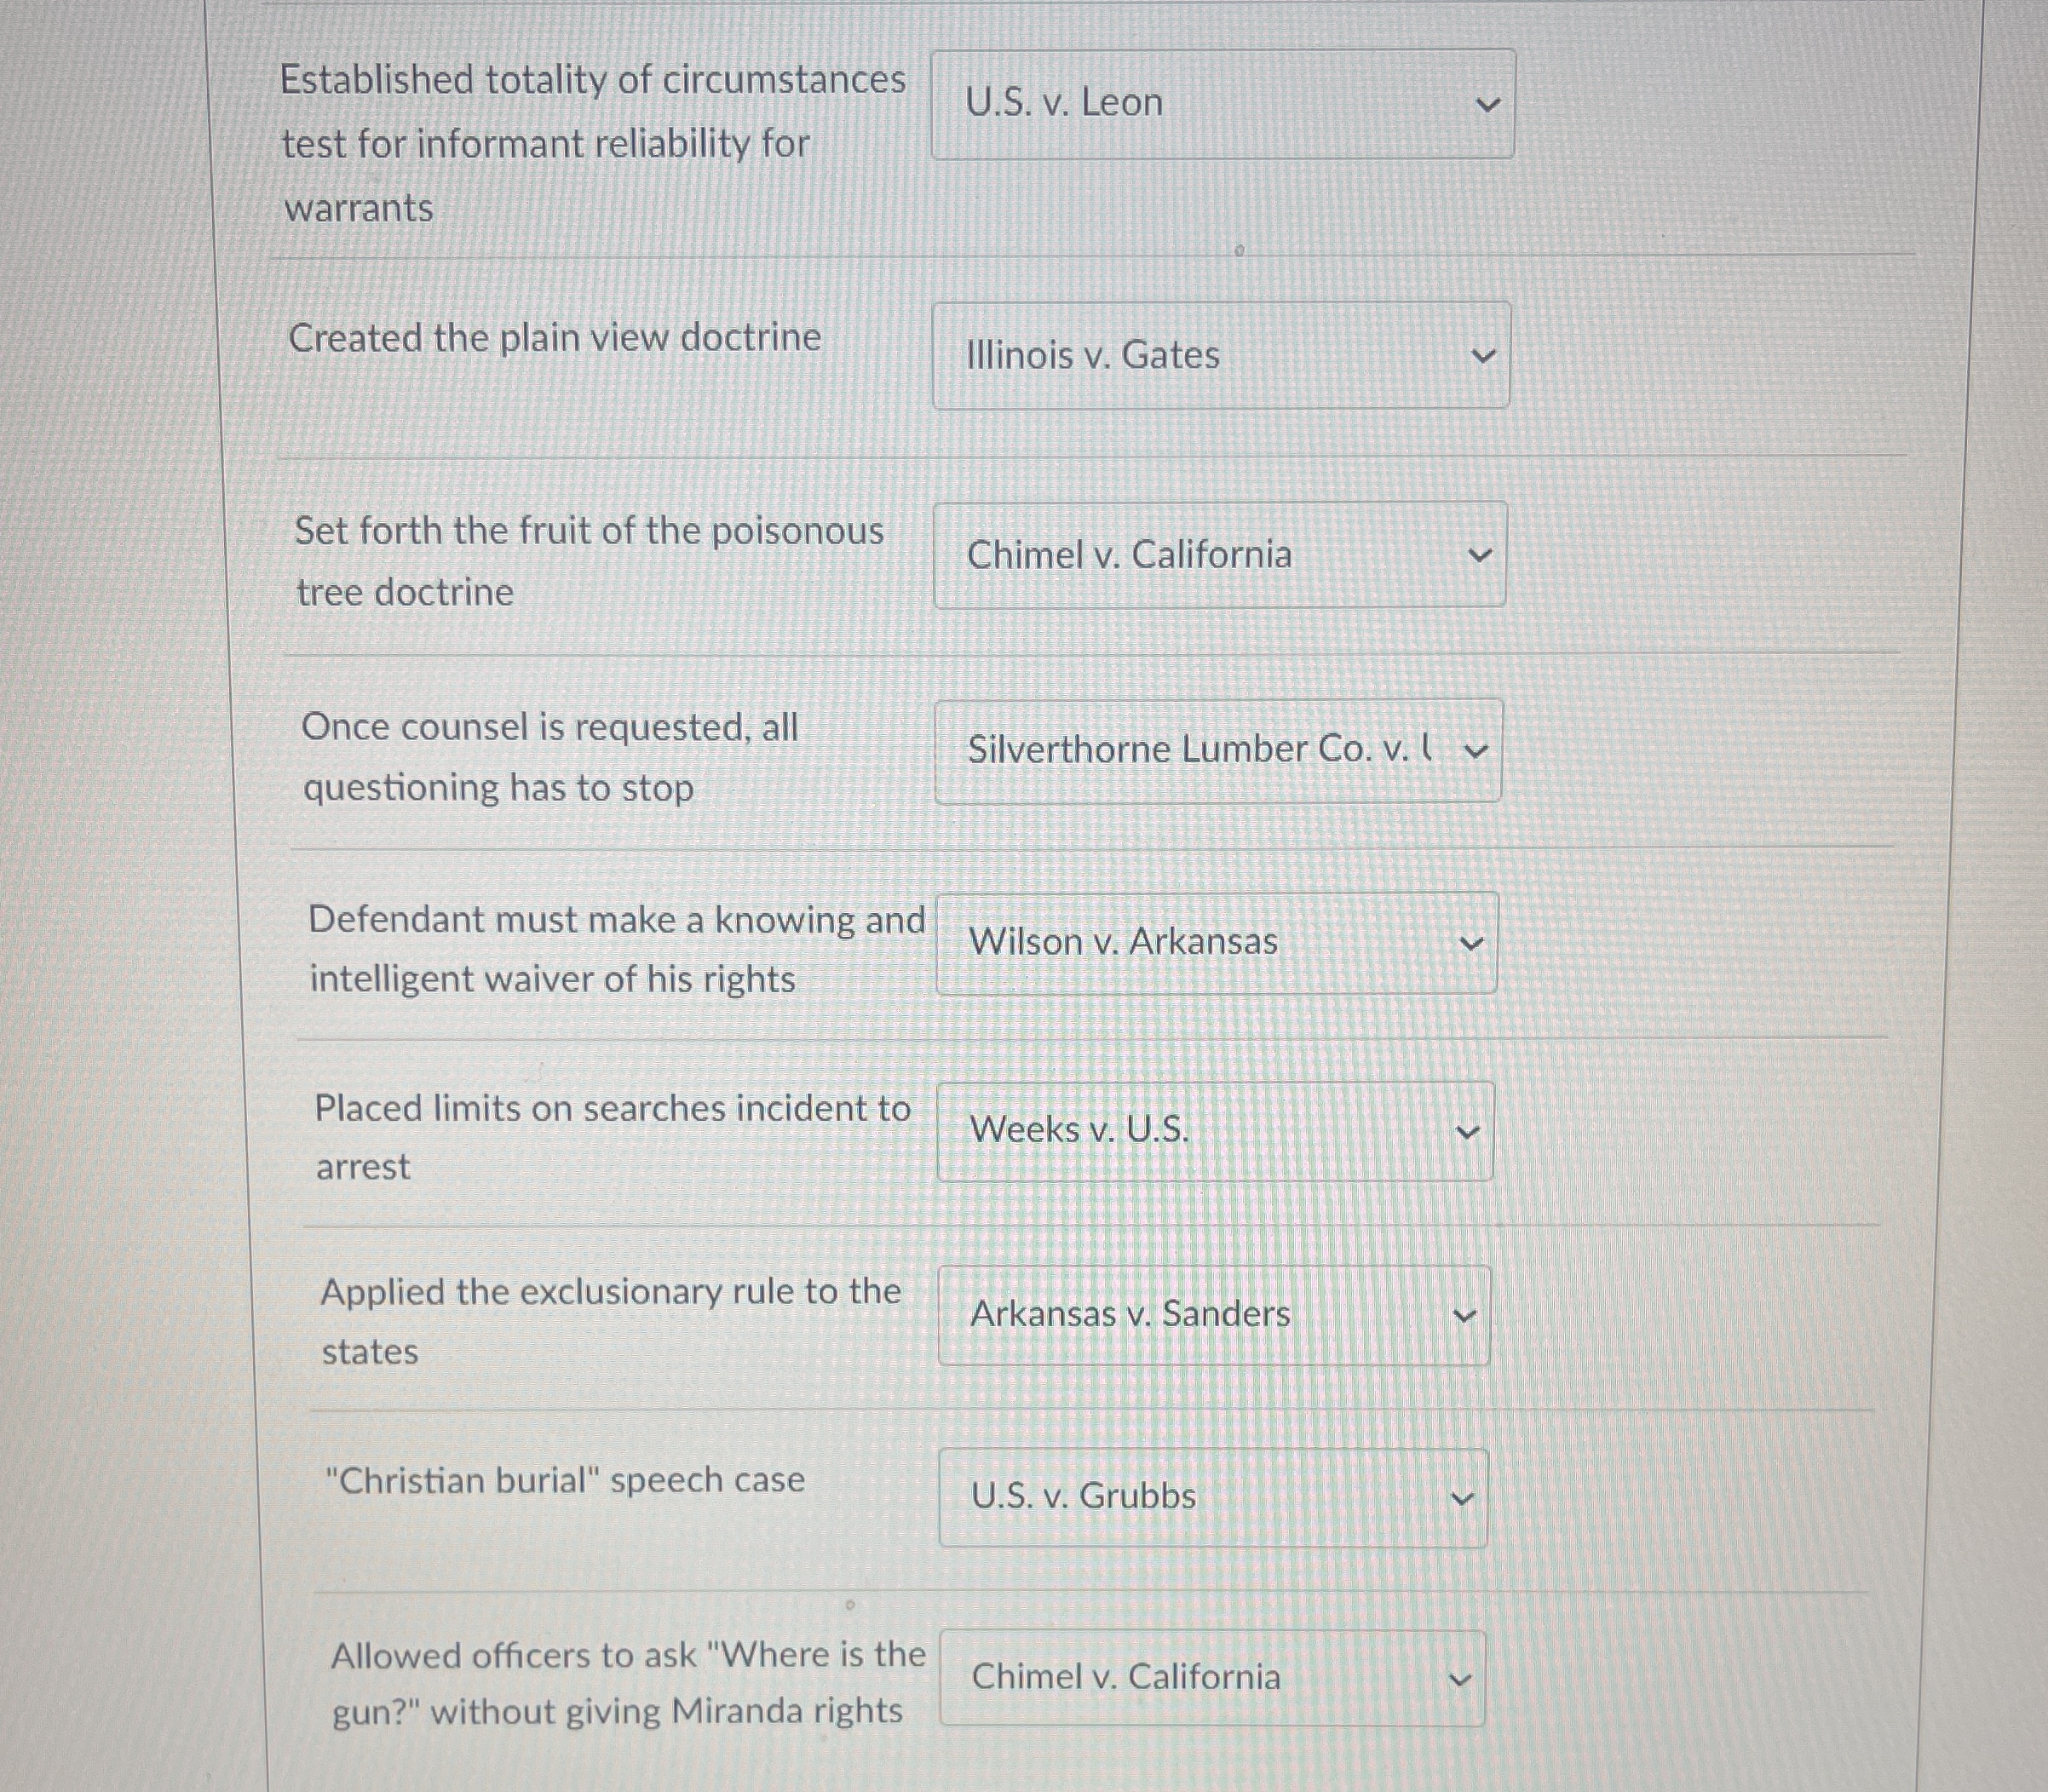Click the arrow beside Wilson v. Arkansas
The image size is (2048, 1792).
(x=1473, y=943)
